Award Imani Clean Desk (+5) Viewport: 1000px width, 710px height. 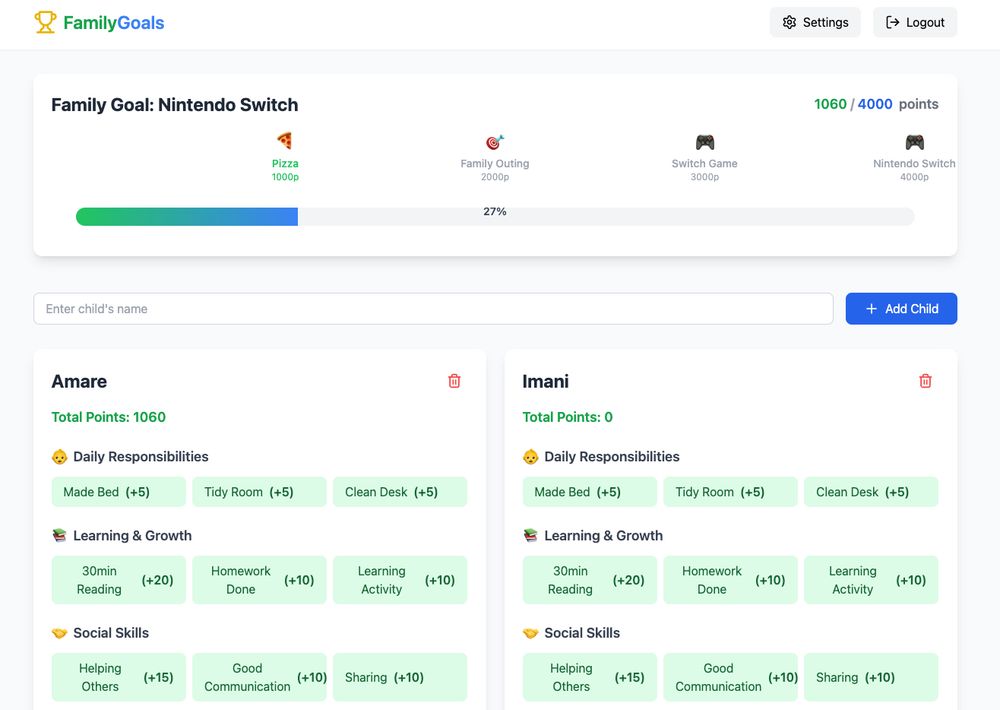[871, 492]
